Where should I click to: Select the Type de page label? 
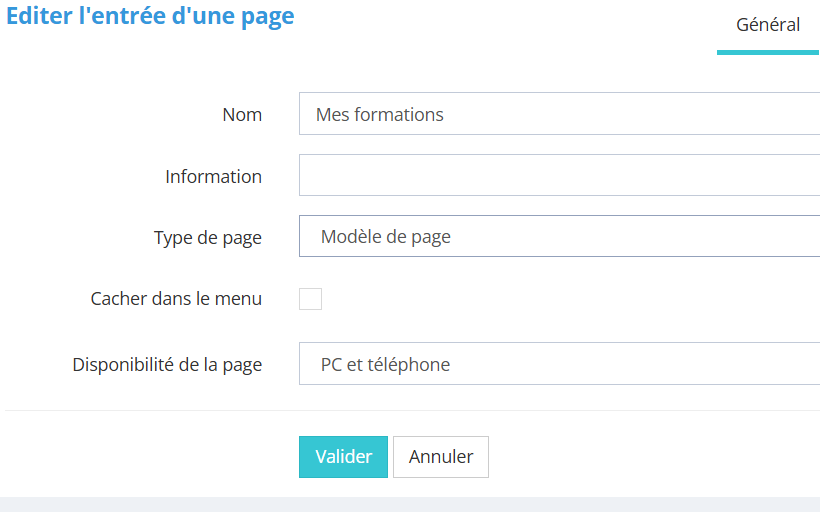[x=207, y=238]
